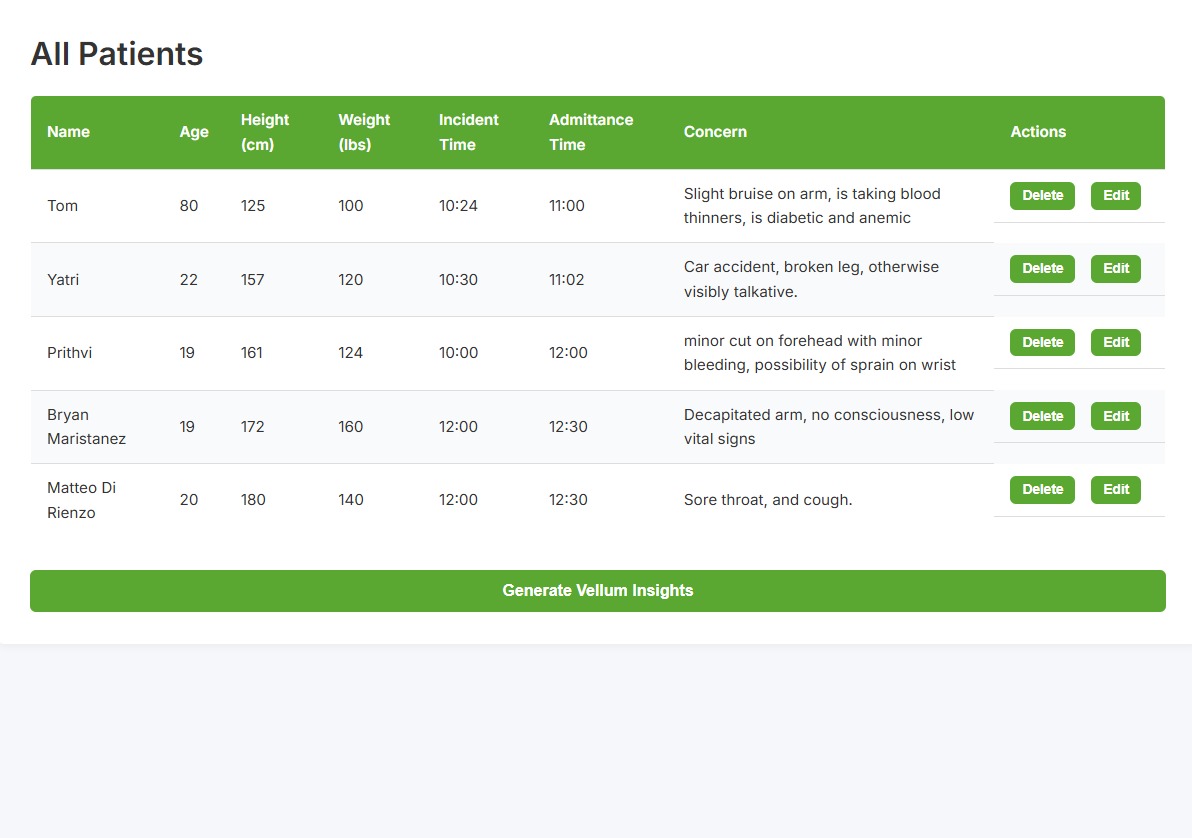The height and width of the screenshot is (838, 1192).
Task: Click the Age column header
Action: click(x=194, y=132)
